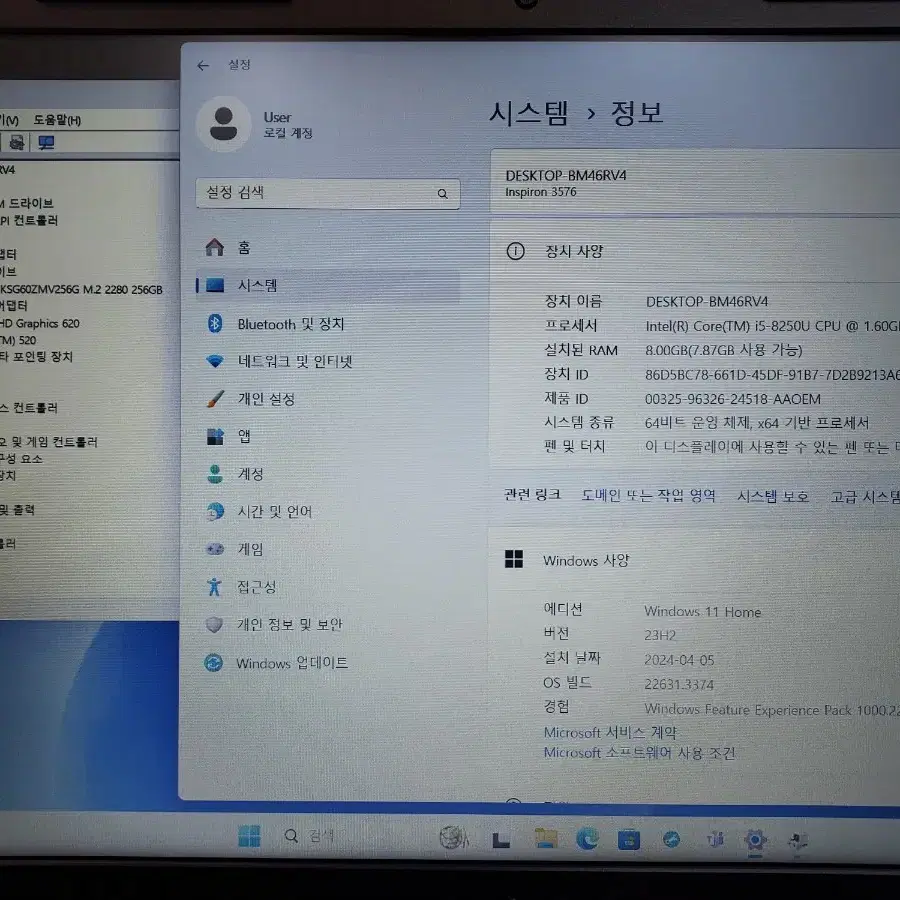Select 게임 컨트롤러 category in Device Manager

tap(49, 442)
